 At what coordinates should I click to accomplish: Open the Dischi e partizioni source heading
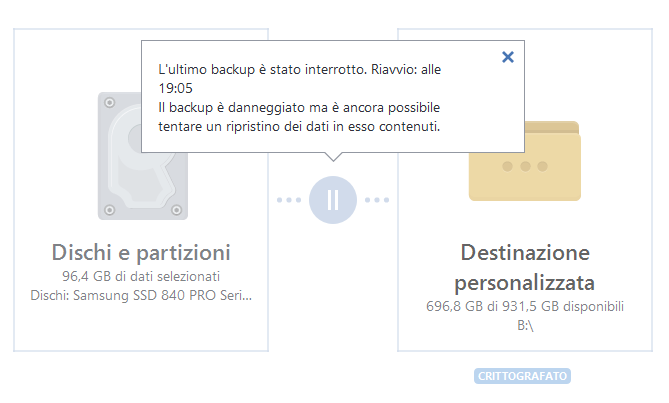[x=141, y=252]
